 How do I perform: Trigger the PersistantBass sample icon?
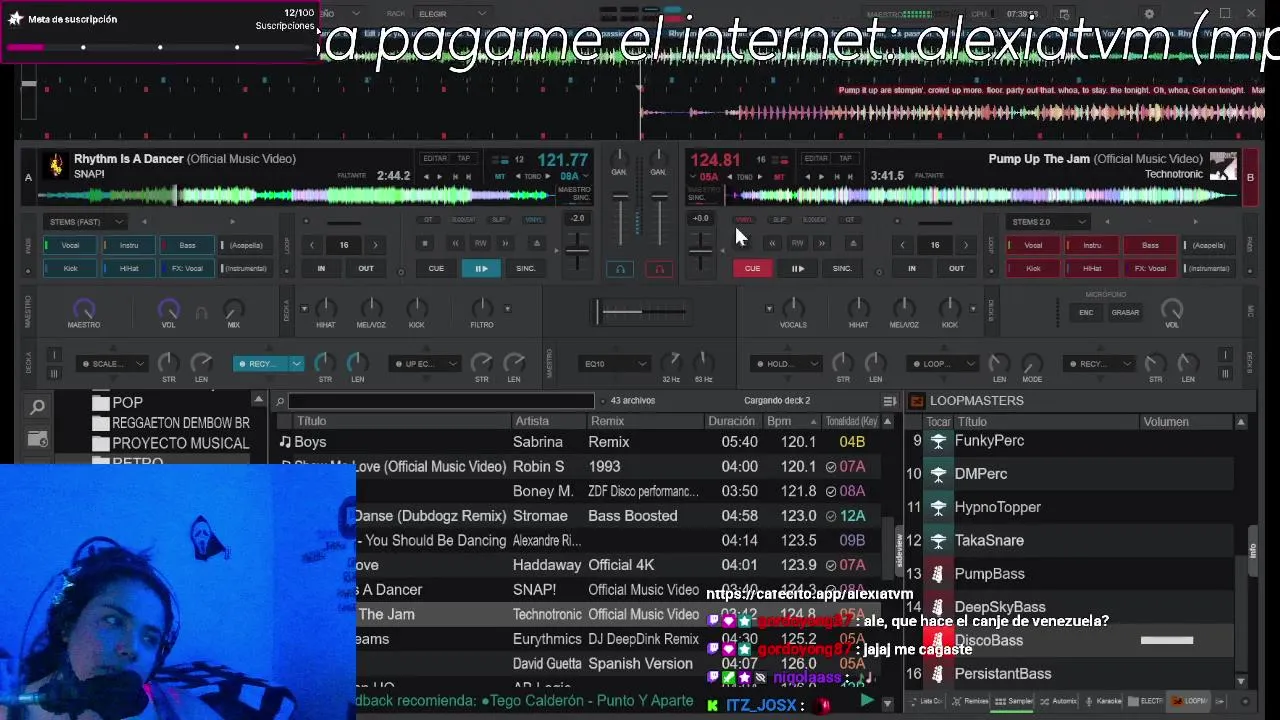point(938,674)
